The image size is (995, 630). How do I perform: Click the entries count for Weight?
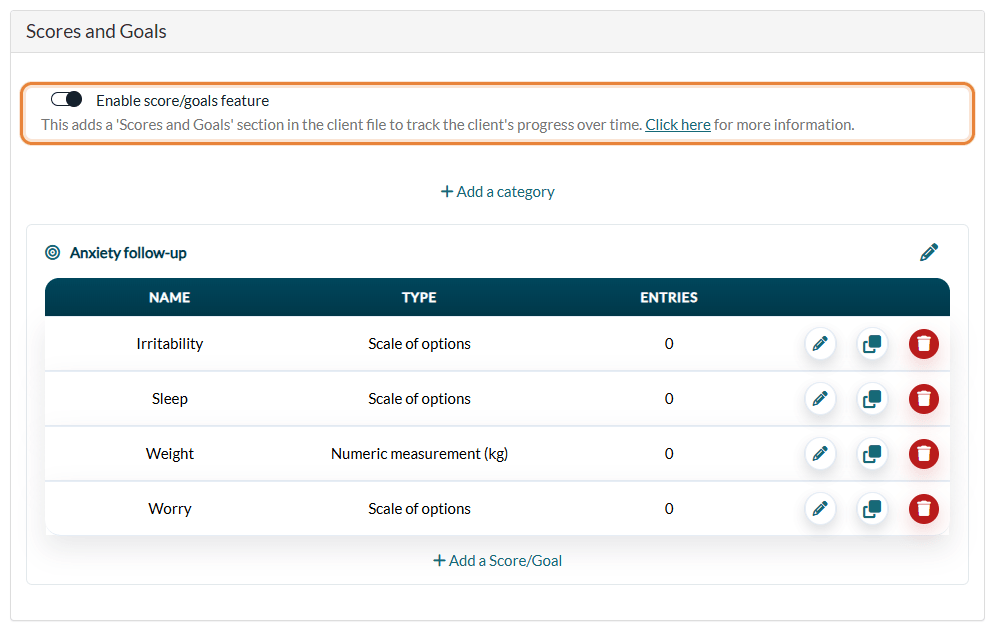[669, 454]
